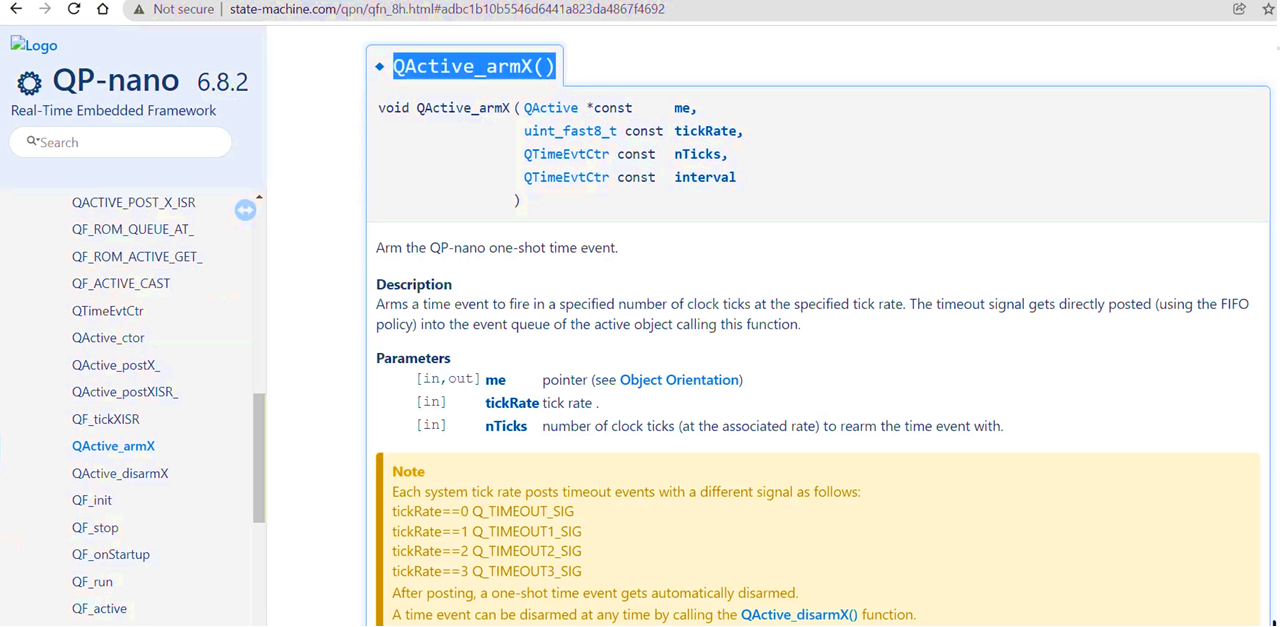Go back with the browser back arrow
Screen dimensions: 1280x627
(x=16, y=9)
